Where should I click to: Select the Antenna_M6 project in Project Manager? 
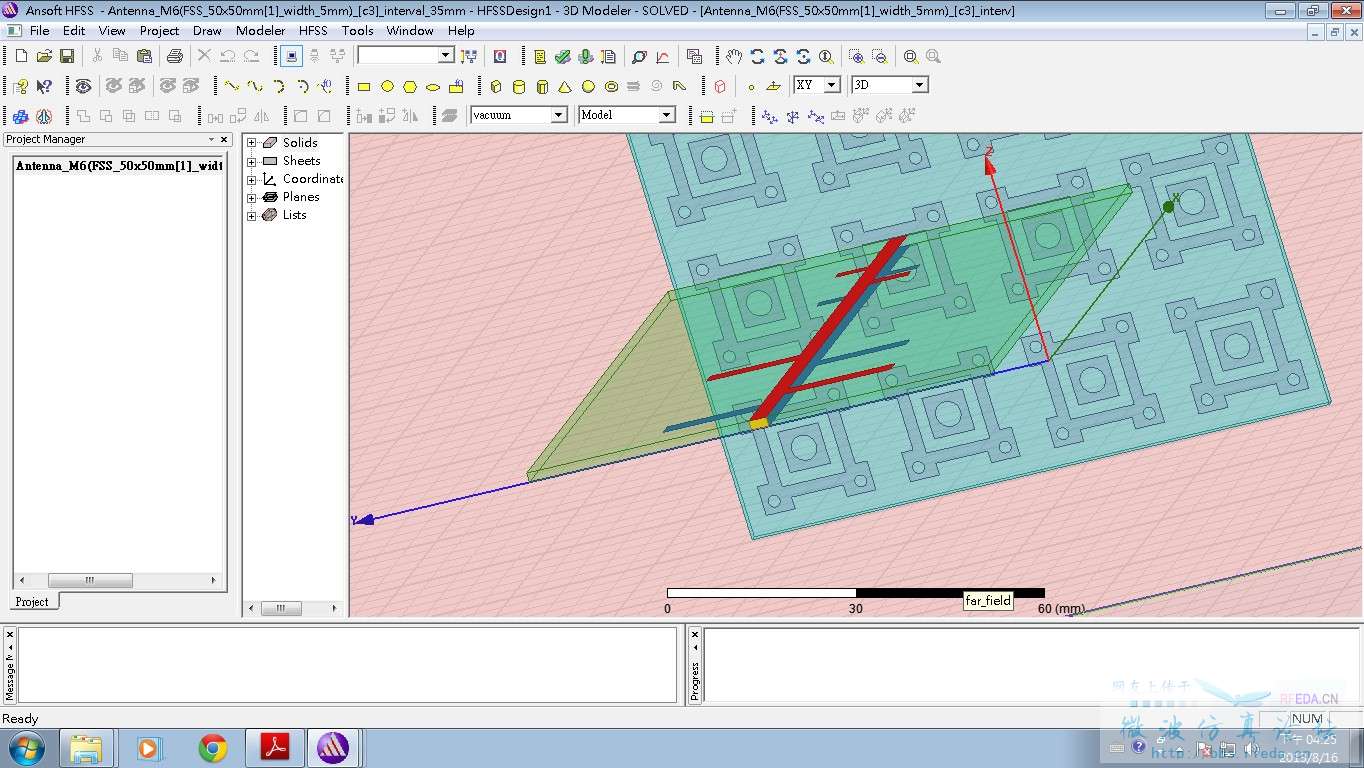119,165
